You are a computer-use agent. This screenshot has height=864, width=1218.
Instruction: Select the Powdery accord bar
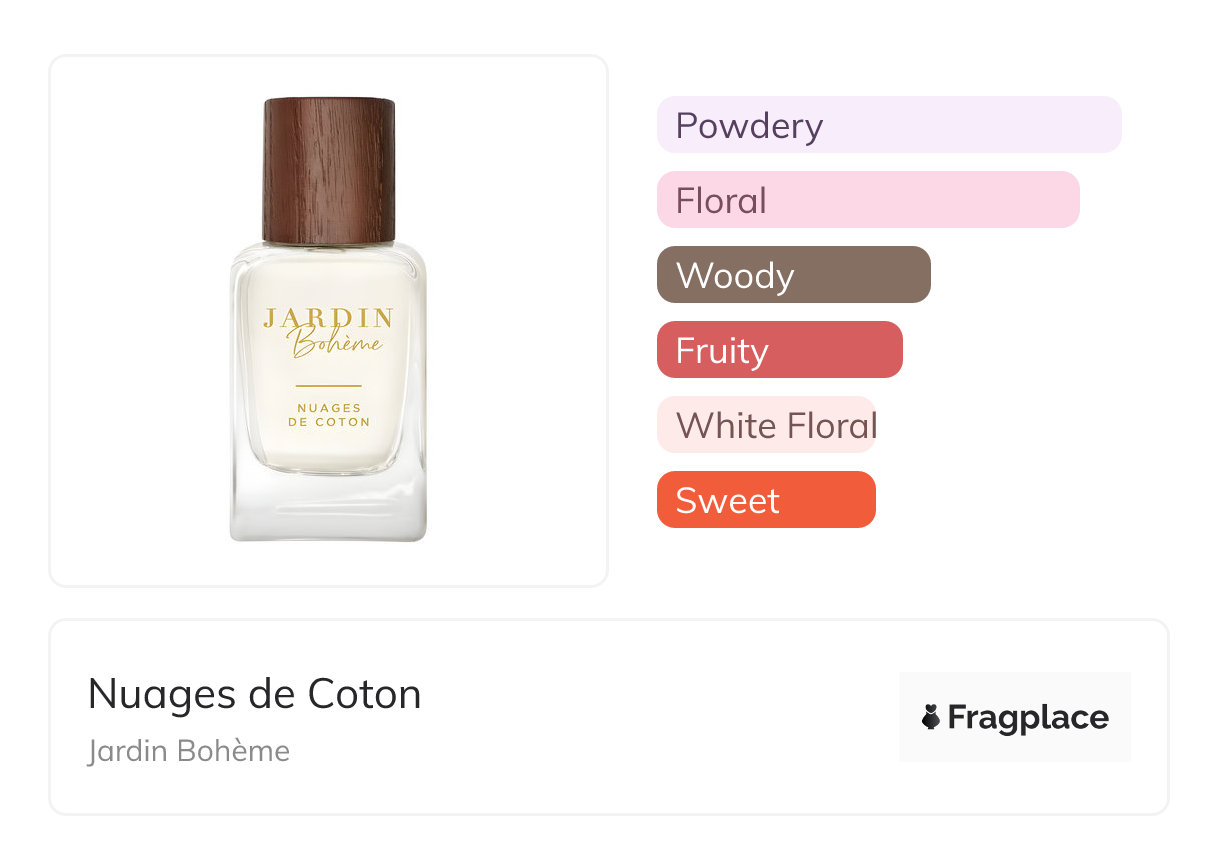click(889, 125)
